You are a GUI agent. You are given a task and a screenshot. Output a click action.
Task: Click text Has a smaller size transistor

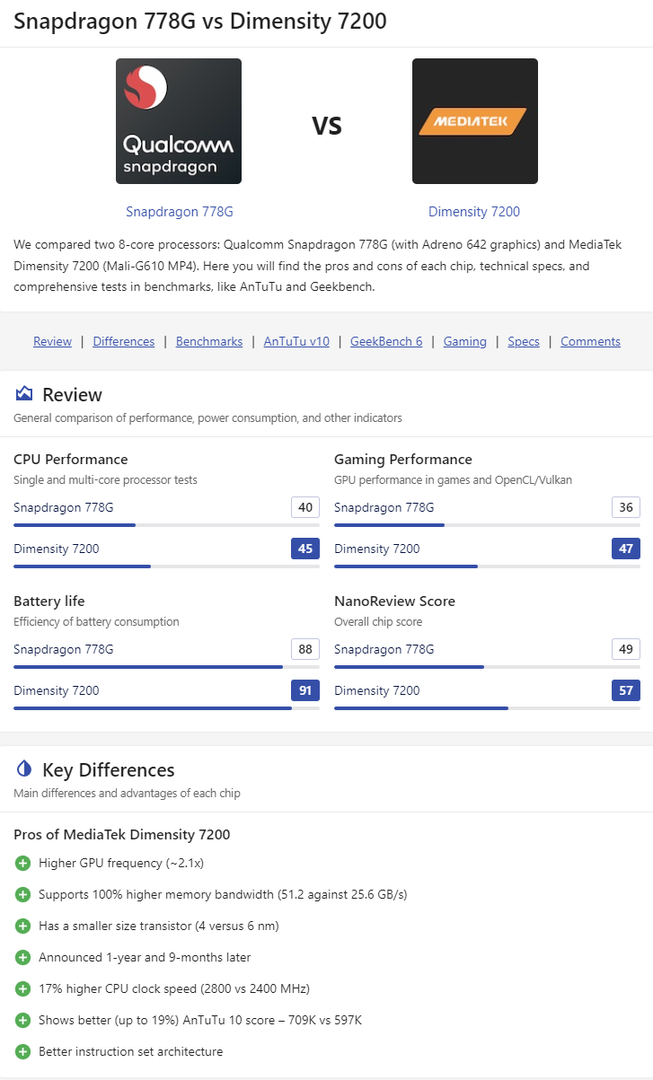159,926
